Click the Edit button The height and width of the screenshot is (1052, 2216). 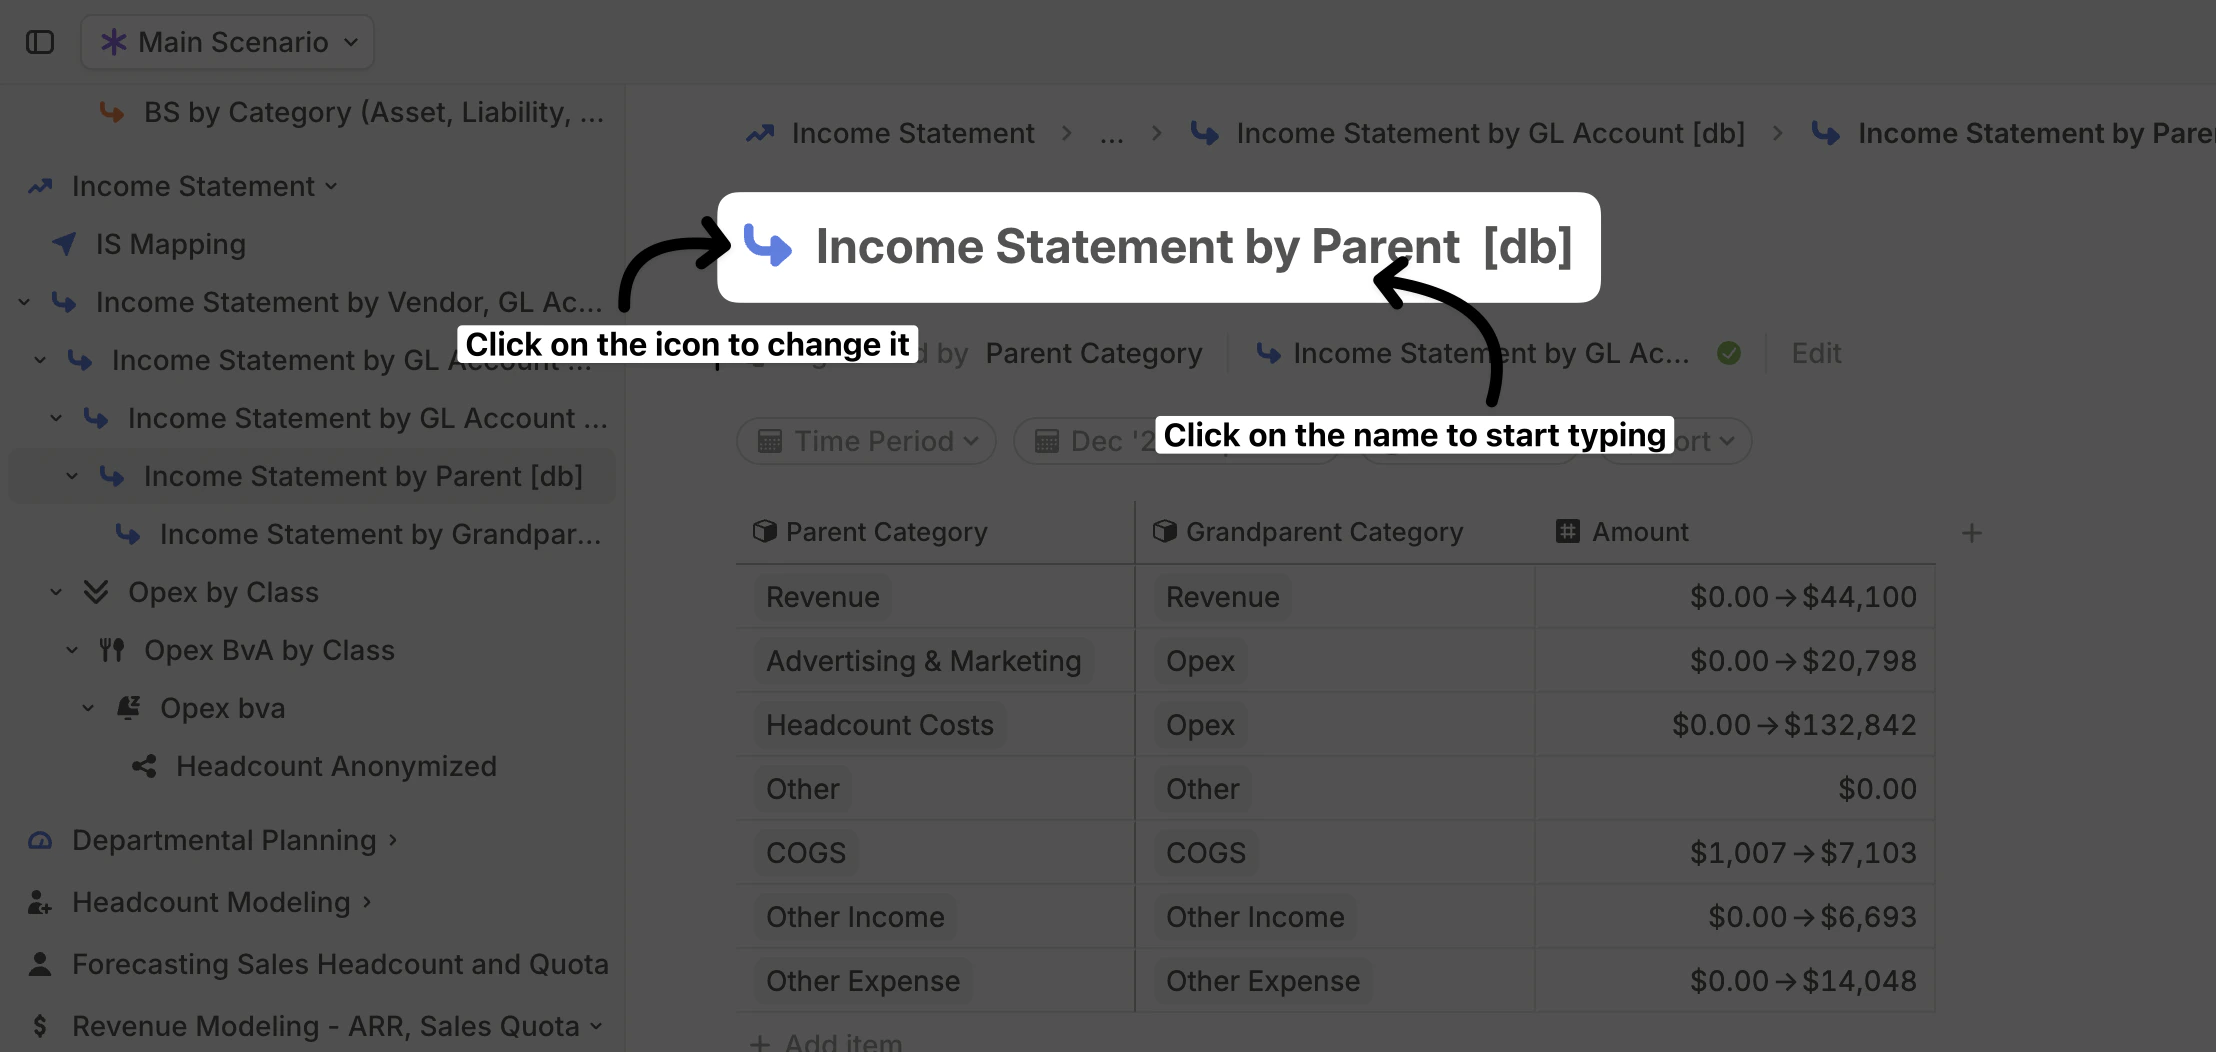pos(1816,353)
